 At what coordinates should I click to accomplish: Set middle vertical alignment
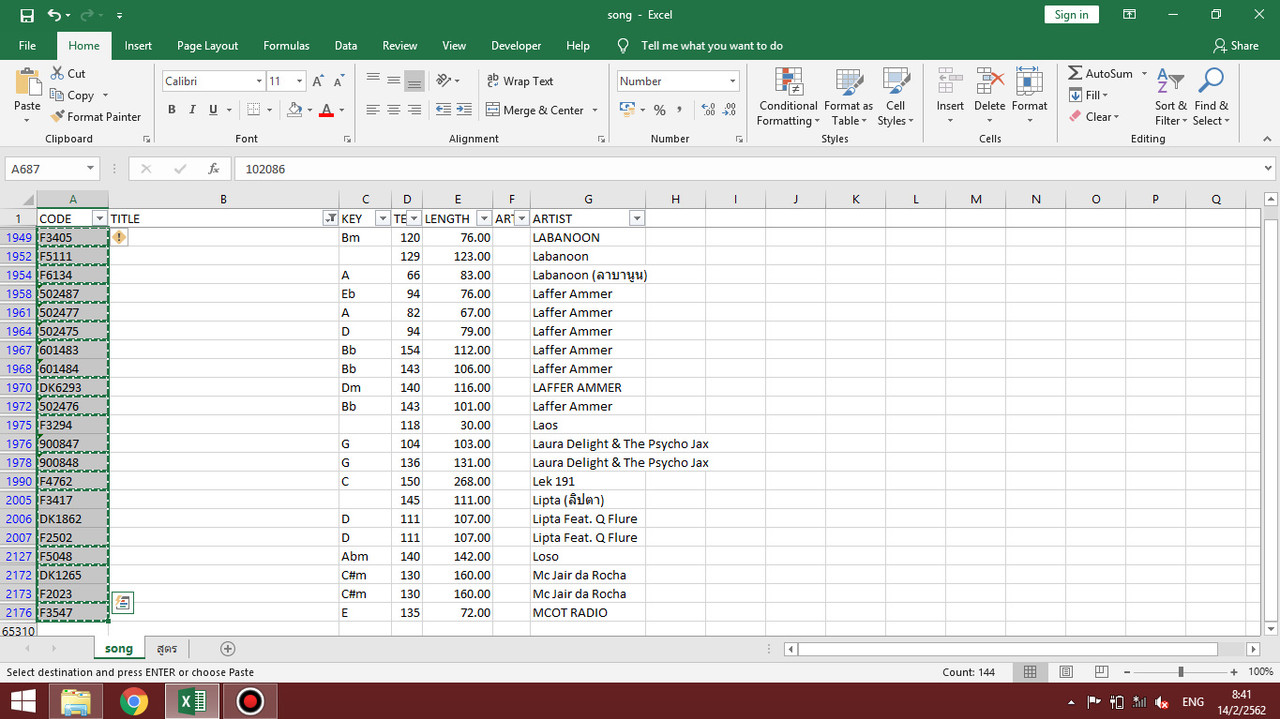point(394,81)
